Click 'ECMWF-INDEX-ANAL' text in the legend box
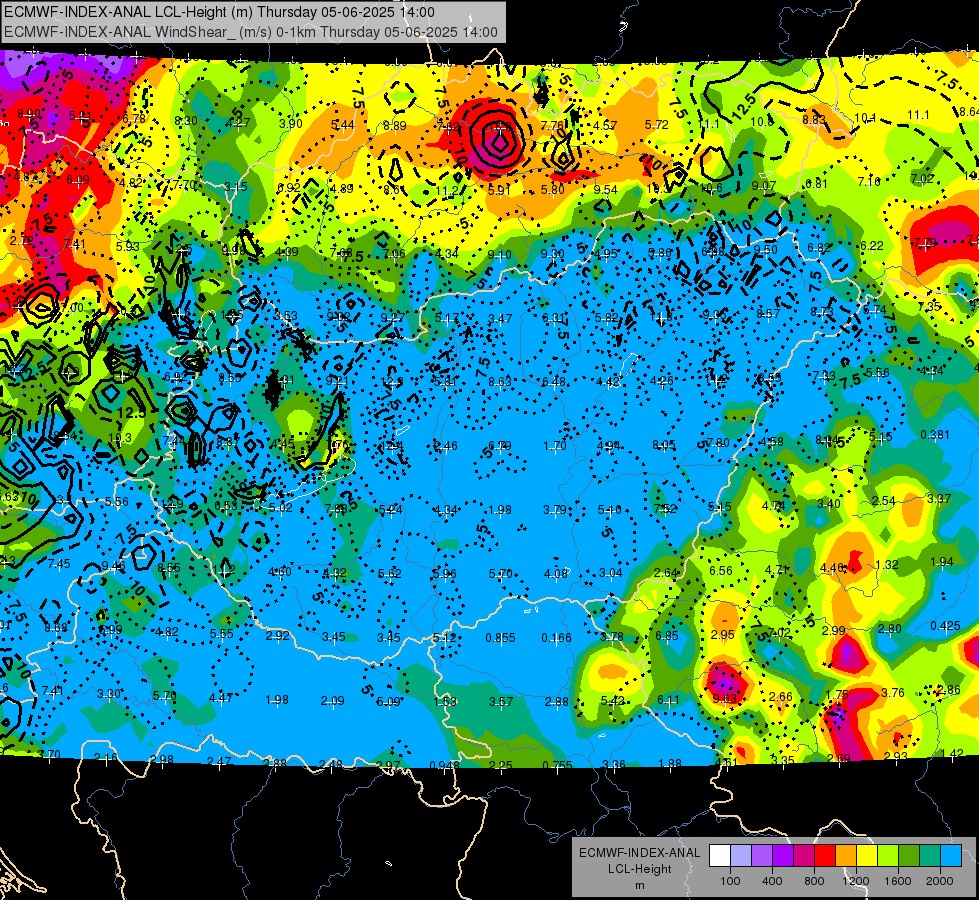Viewport: 979px width, 900px height. click(x=639, y=853)
